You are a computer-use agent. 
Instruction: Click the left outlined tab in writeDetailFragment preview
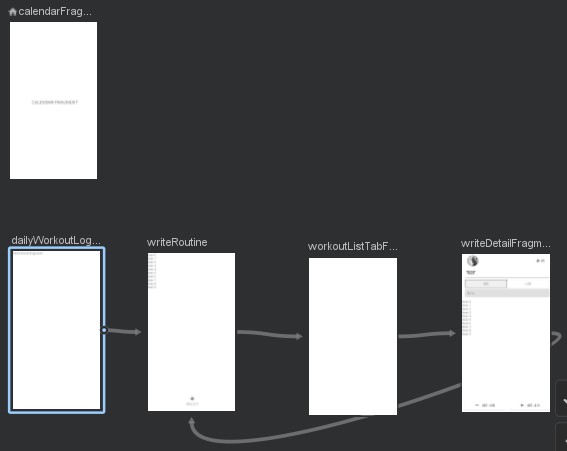pyautogui.click(x=486, y=284)
